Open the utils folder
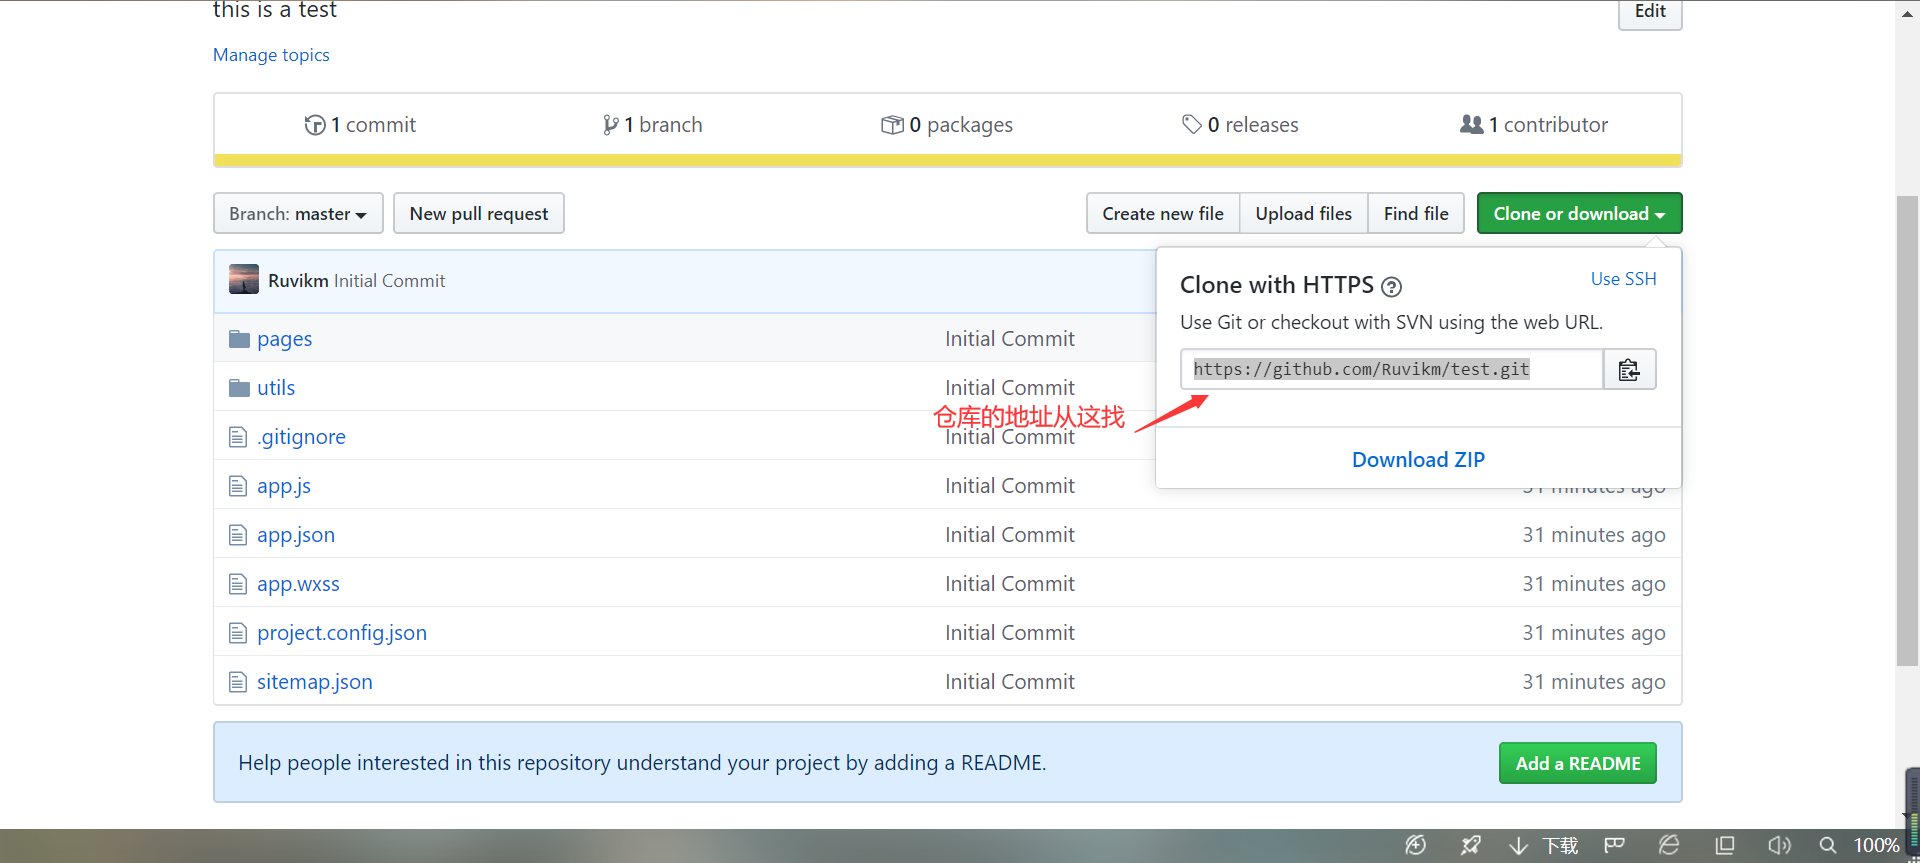This screenshot has height=863, width=1920. 276,388
